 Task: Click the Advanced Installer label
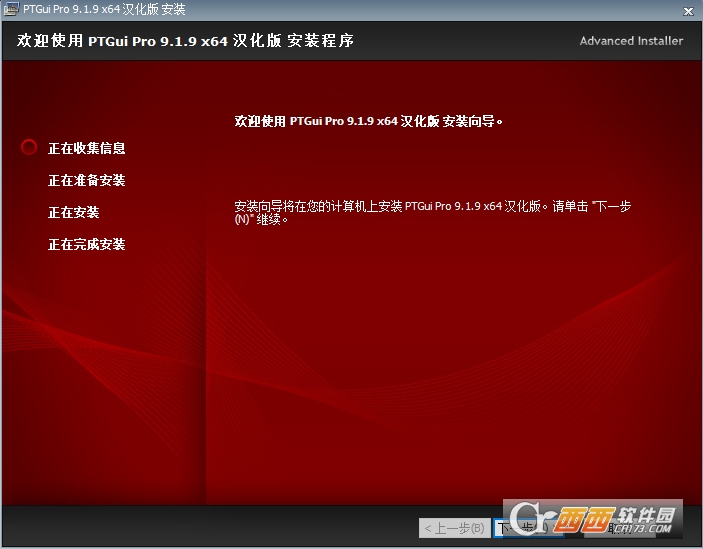(x=631, y=41)
